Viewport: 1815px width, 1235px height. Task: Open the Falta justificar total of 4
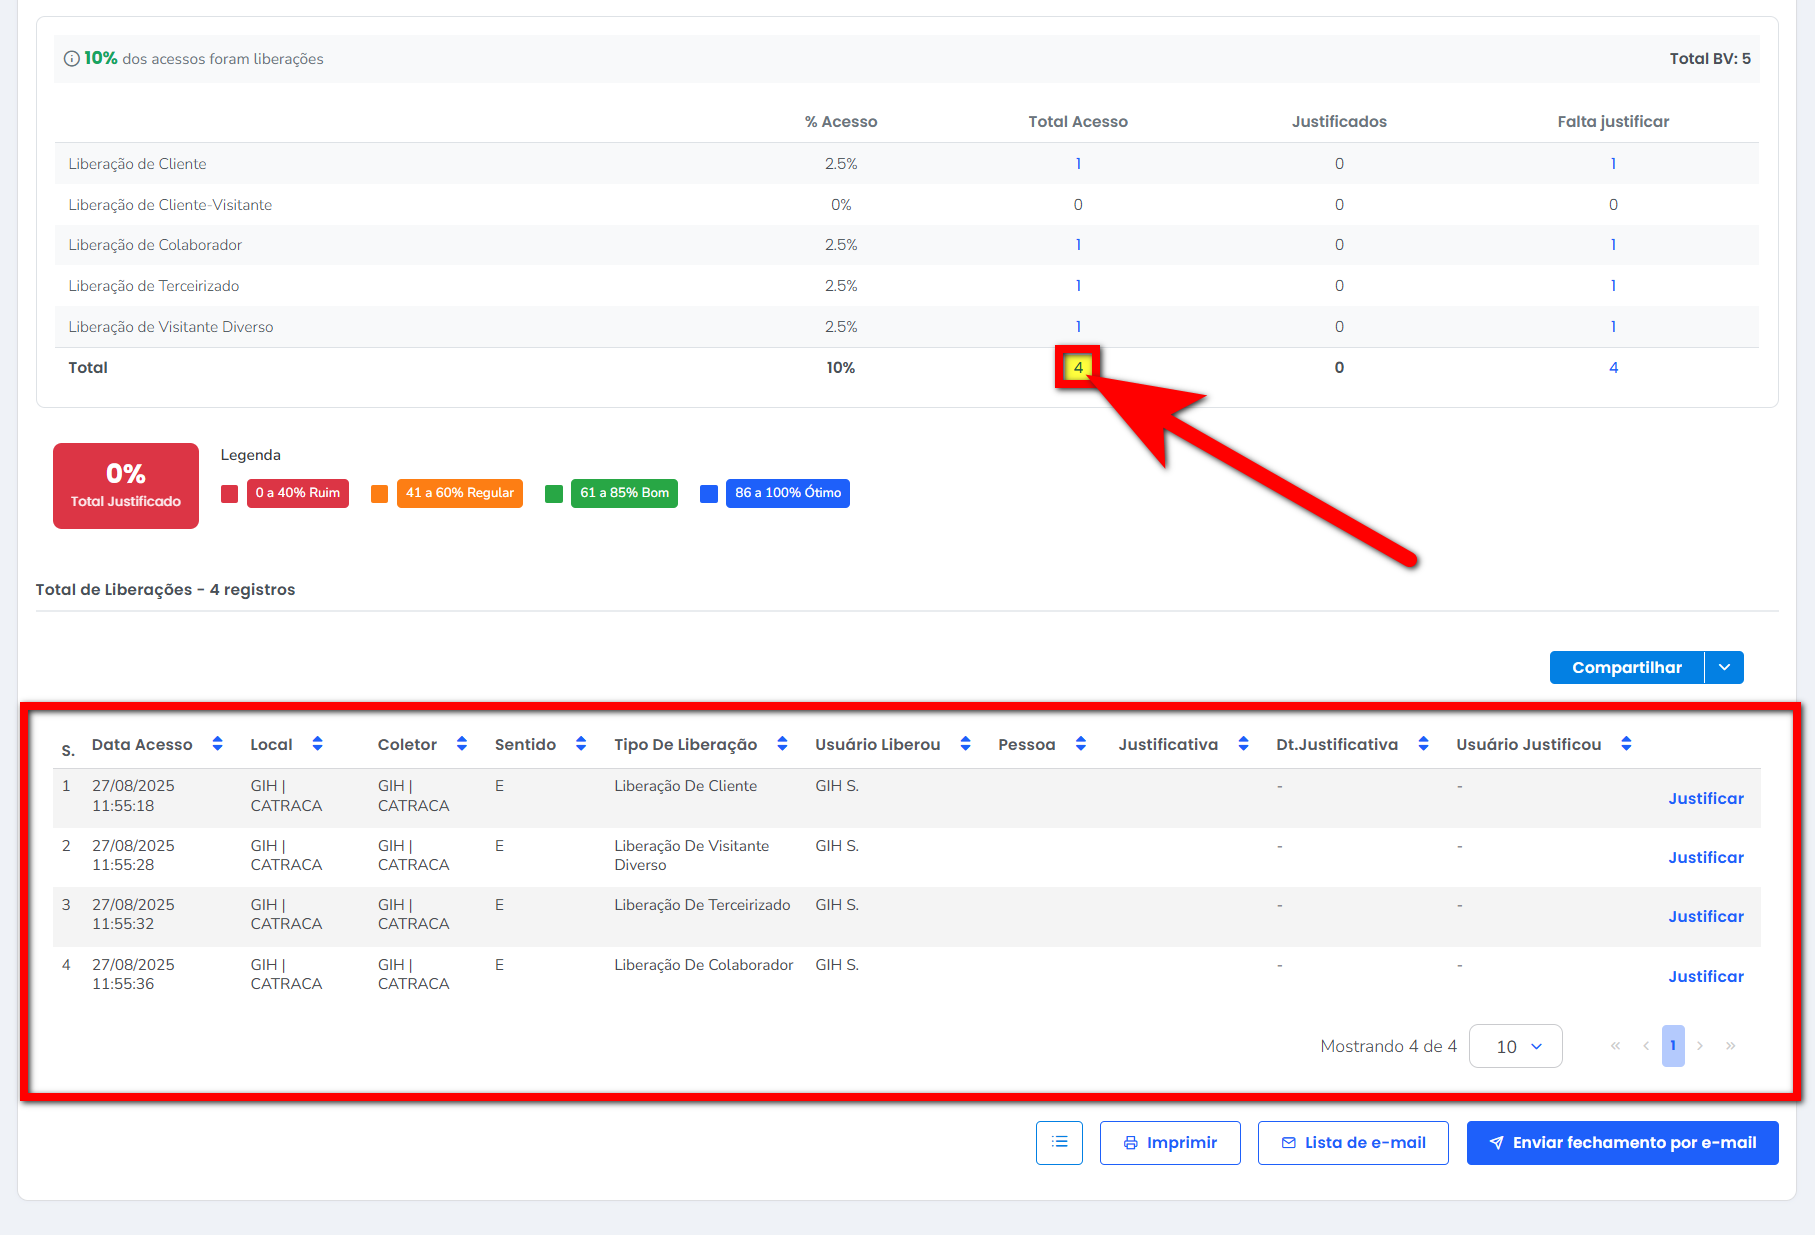pos(1613,368)
